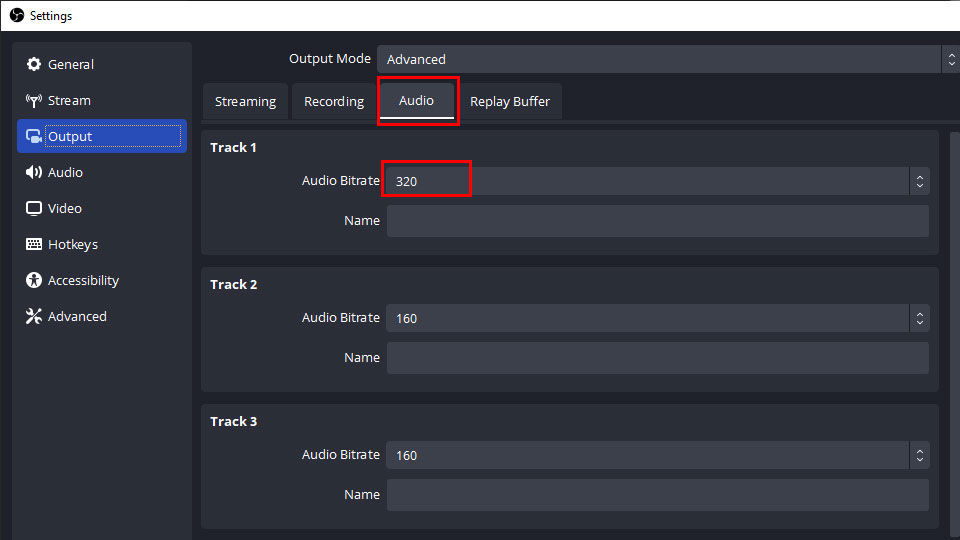This screenshot has height=540, width=960.
Task: Open General settings section
Action: pyautogui.click(x=102, y=64)
